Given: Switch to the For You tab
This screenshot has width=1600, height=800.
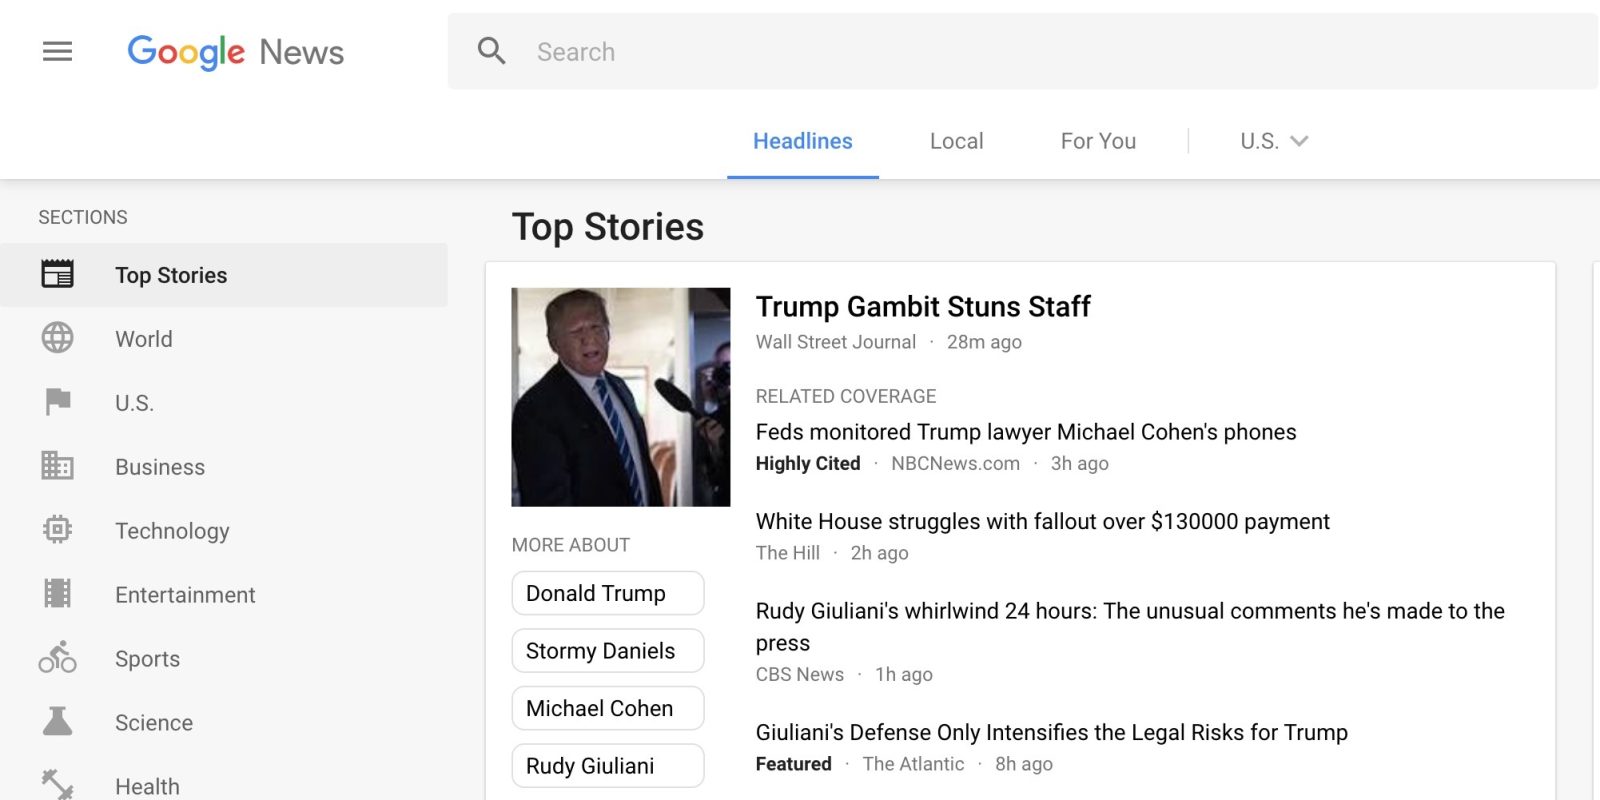Looking at the screenshot, I should 1098,141.
